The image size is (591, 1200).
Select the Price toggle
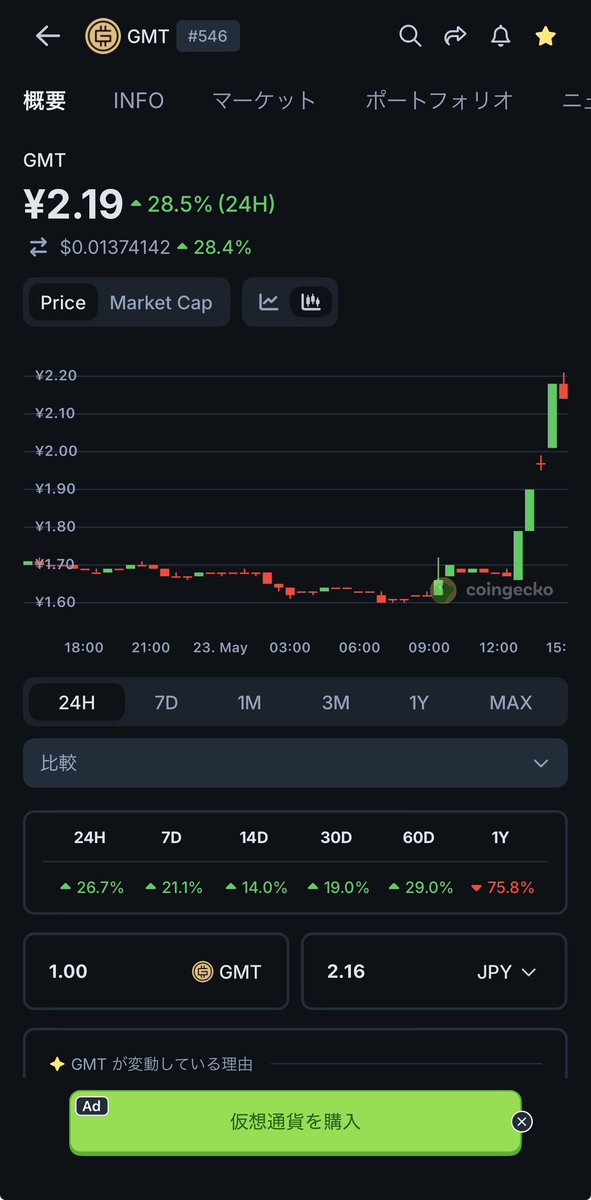point(63,302)
